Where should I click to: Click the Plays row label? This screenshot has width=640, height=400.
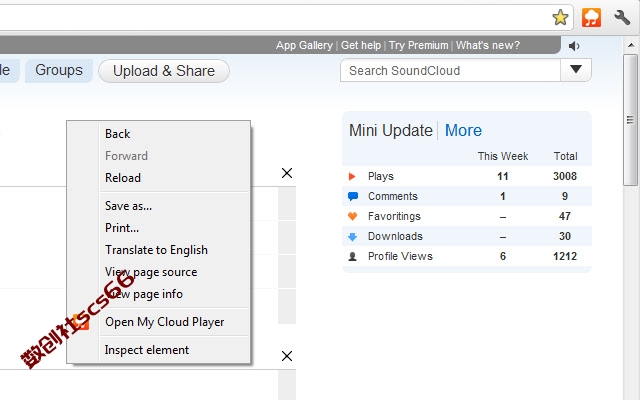coord(381,176)
